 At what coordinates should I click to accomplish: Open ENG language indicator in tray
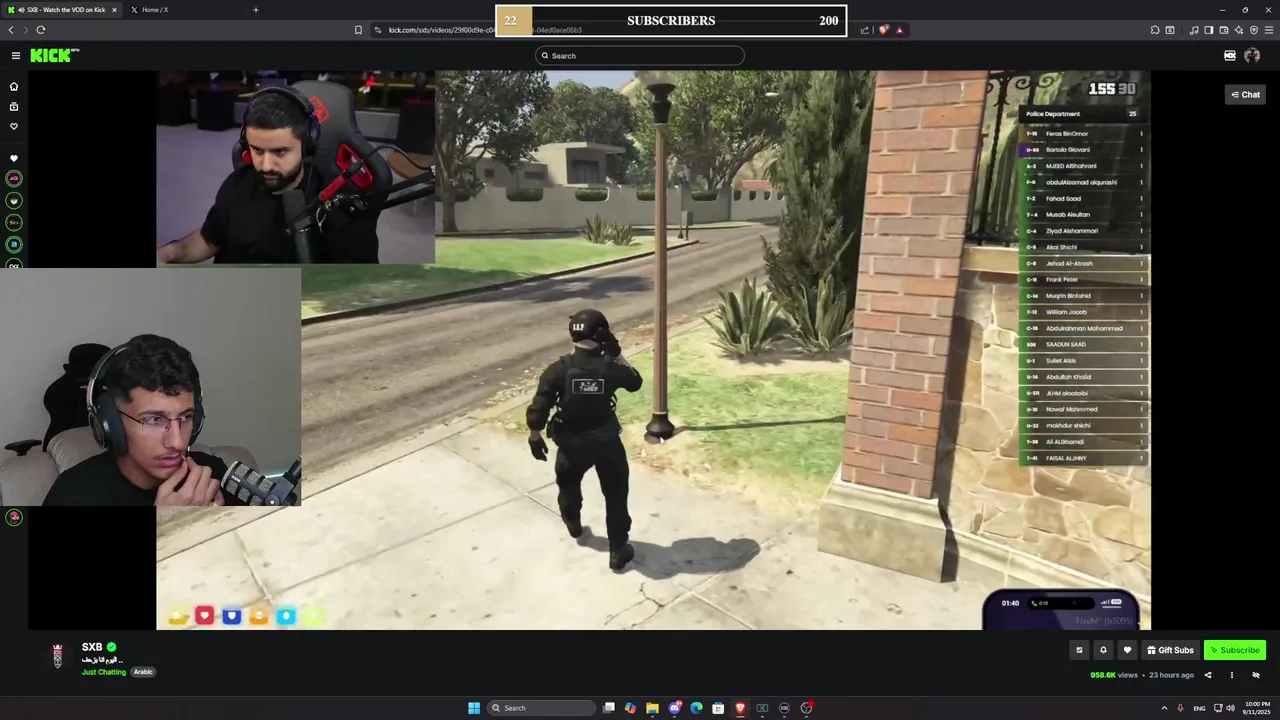point(1199,708)
